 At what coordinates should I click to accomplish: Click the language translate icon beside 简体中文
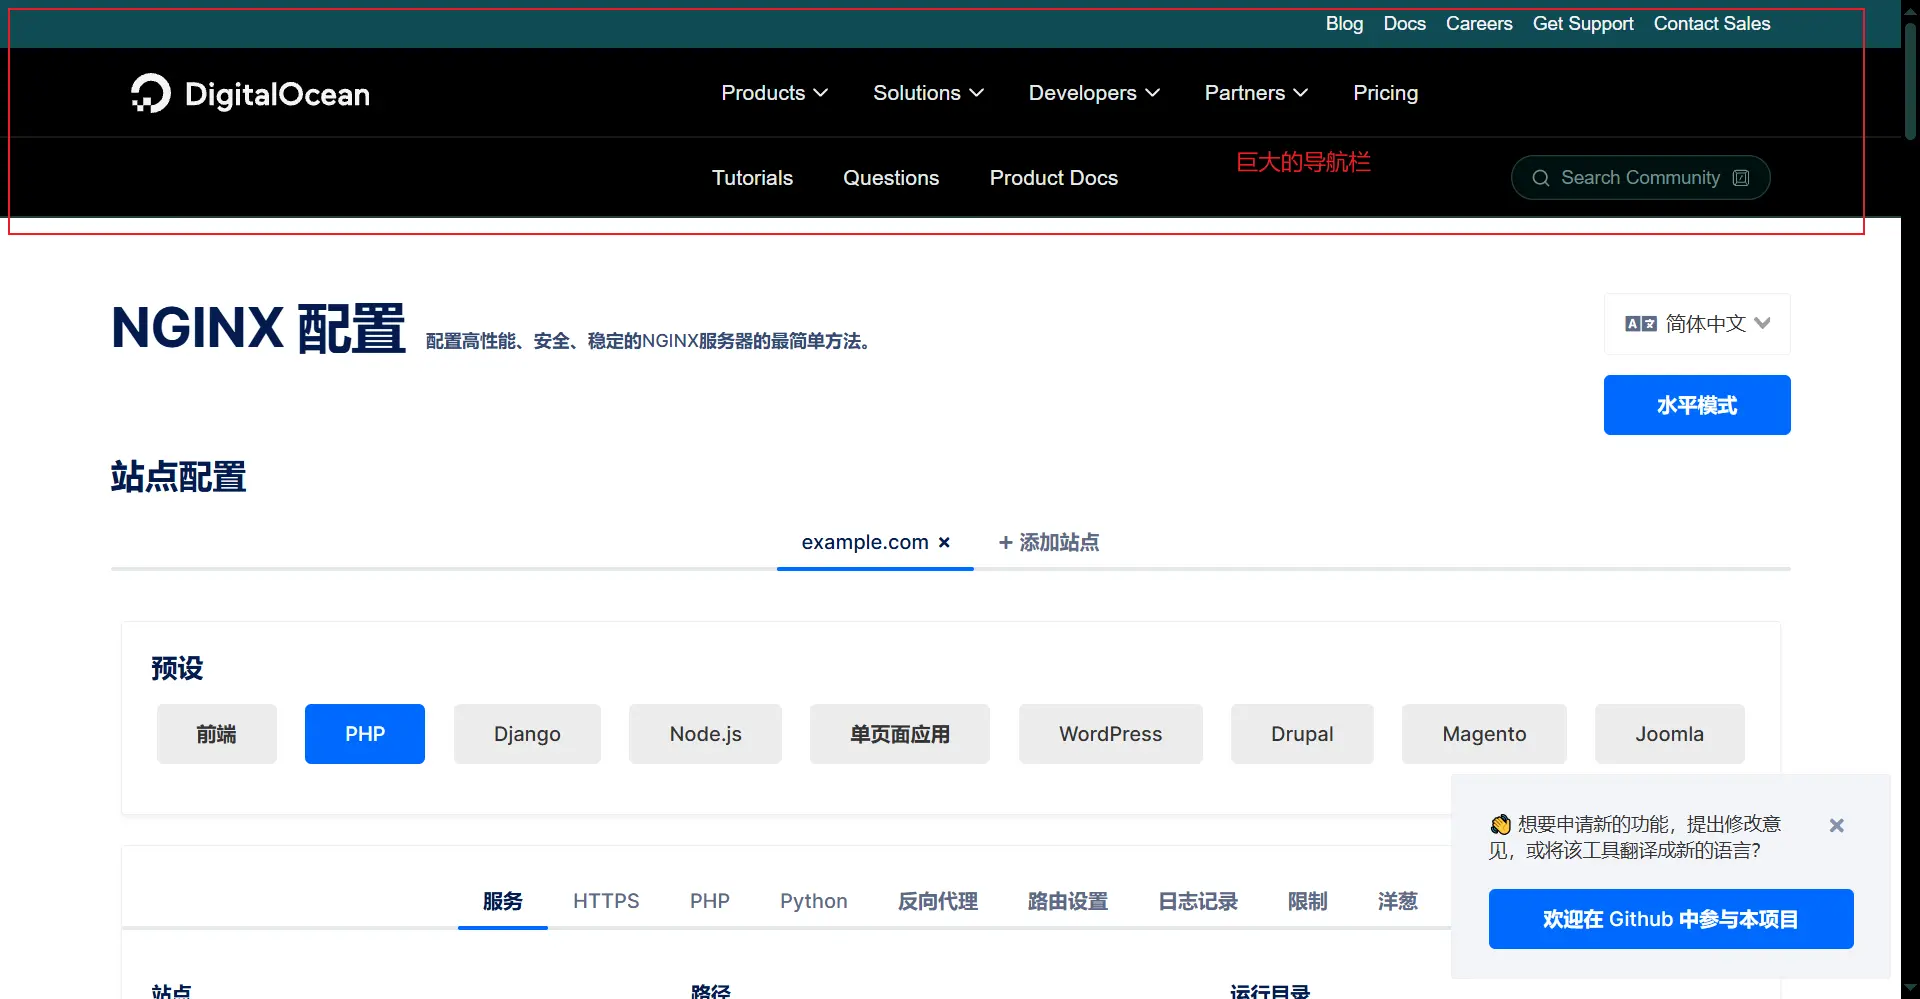point(1641,324)
